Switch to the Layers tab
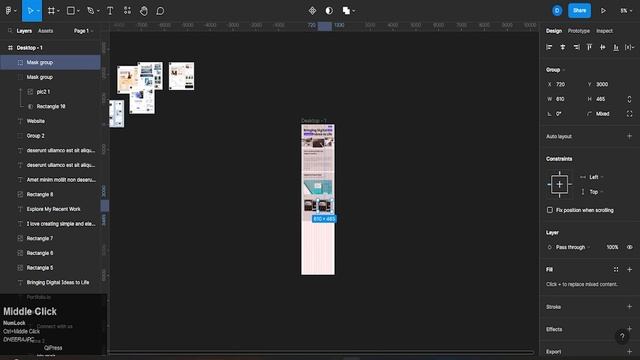The height and width of the screenshot is (360, 640). tap(24, 31)
